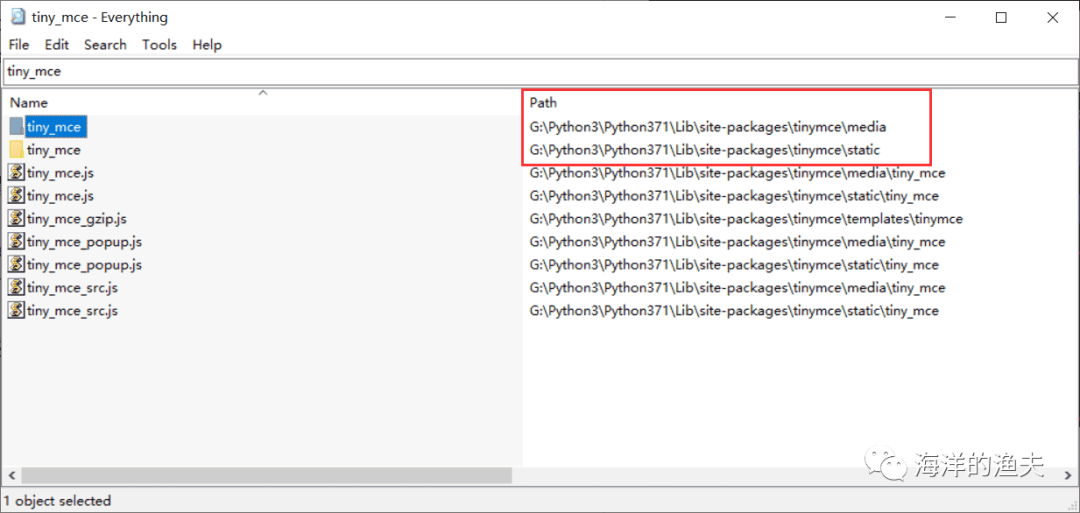The width and height of the screenshot is (1080, 513).
Task: Click the script icon of tiny_mce.js in static\tiny_mce
Action: [17, 196]
